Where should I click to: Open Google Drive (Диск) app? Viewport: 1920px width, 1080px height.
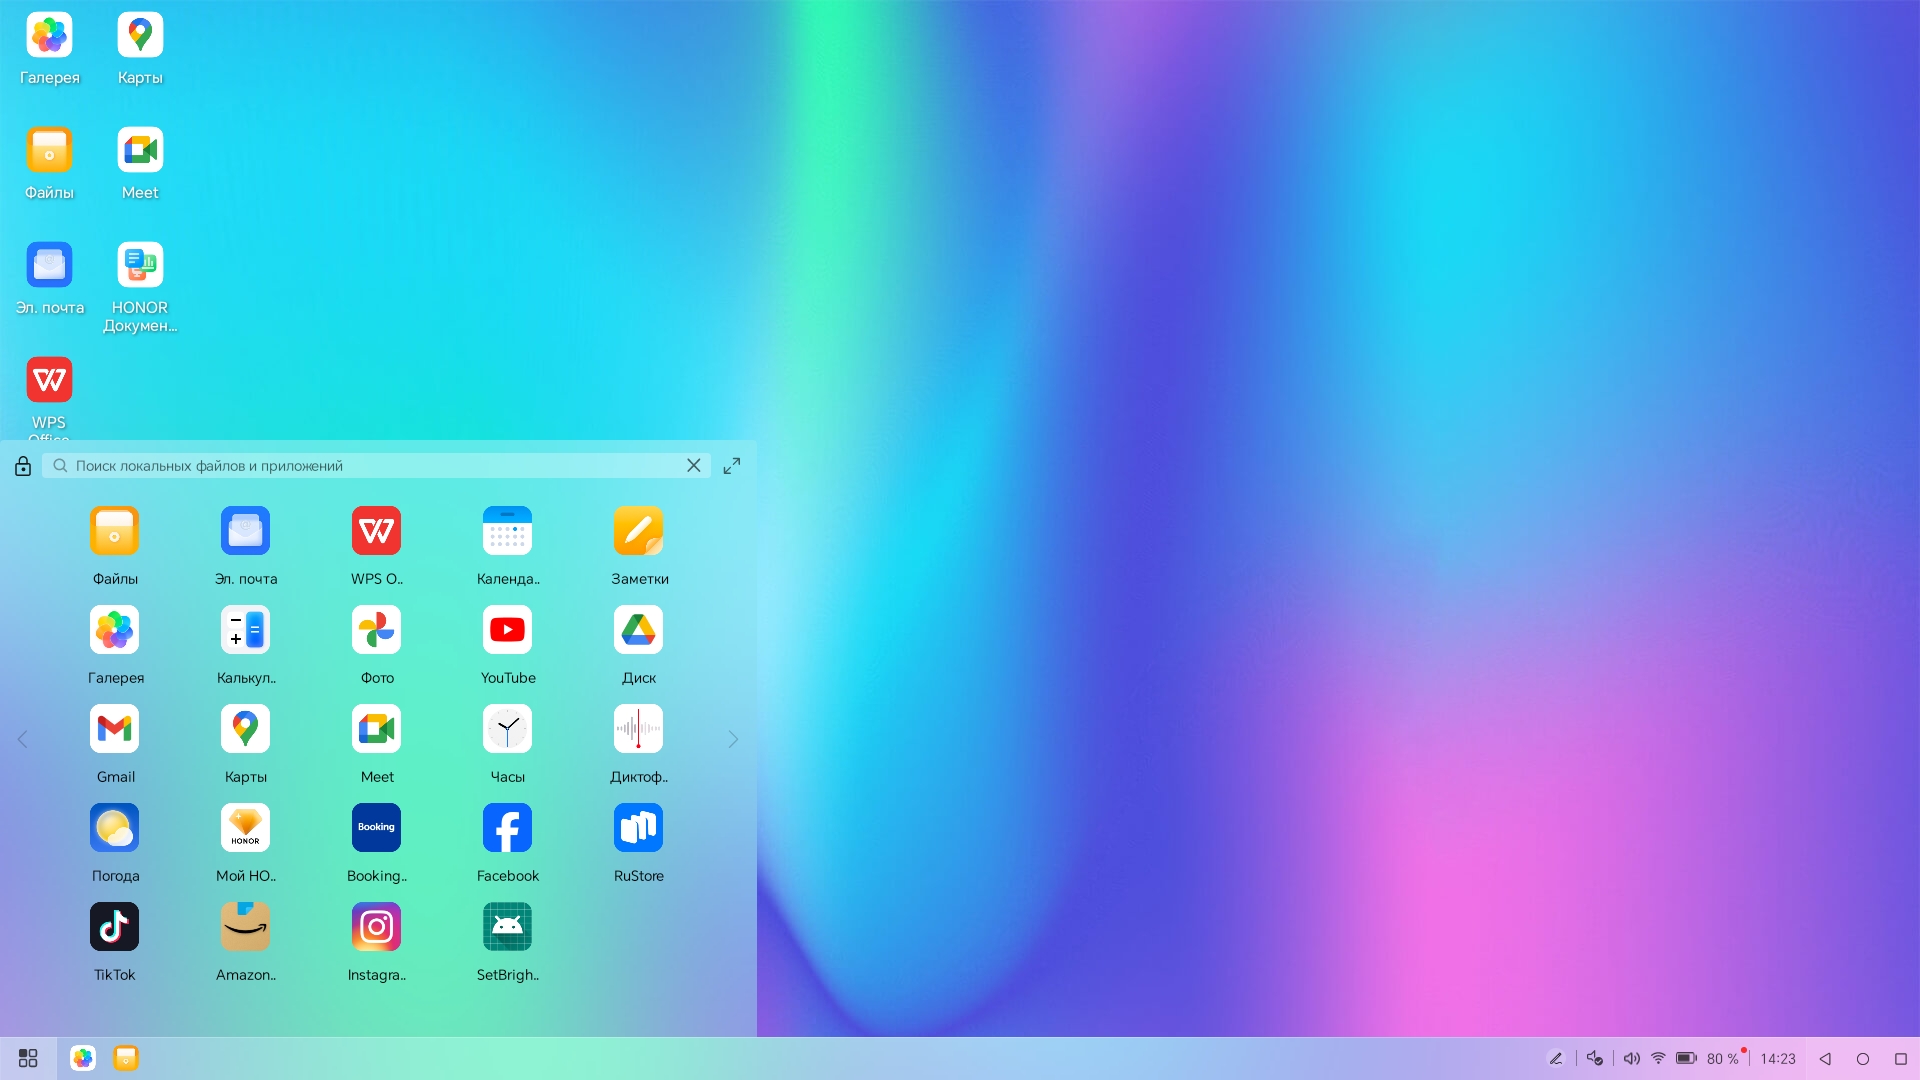pyautogui.click(x=638, y=631)
